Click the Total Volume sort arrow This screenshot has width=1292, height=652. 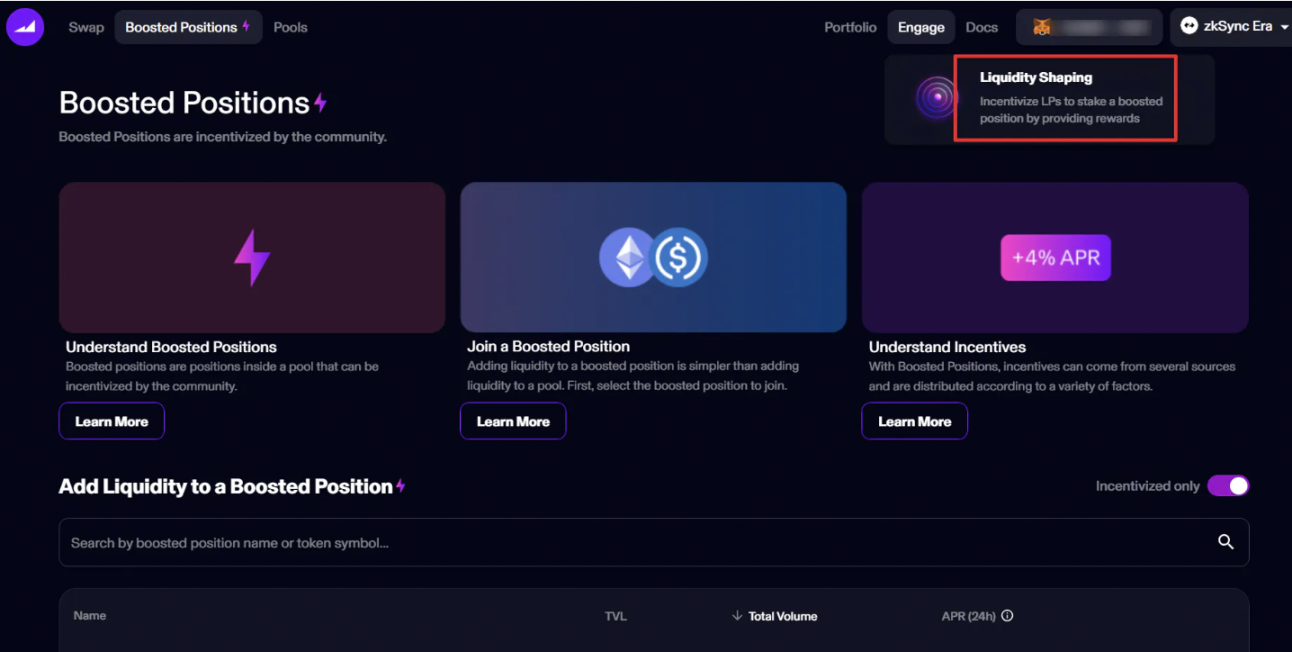click(x=737, y=616)
